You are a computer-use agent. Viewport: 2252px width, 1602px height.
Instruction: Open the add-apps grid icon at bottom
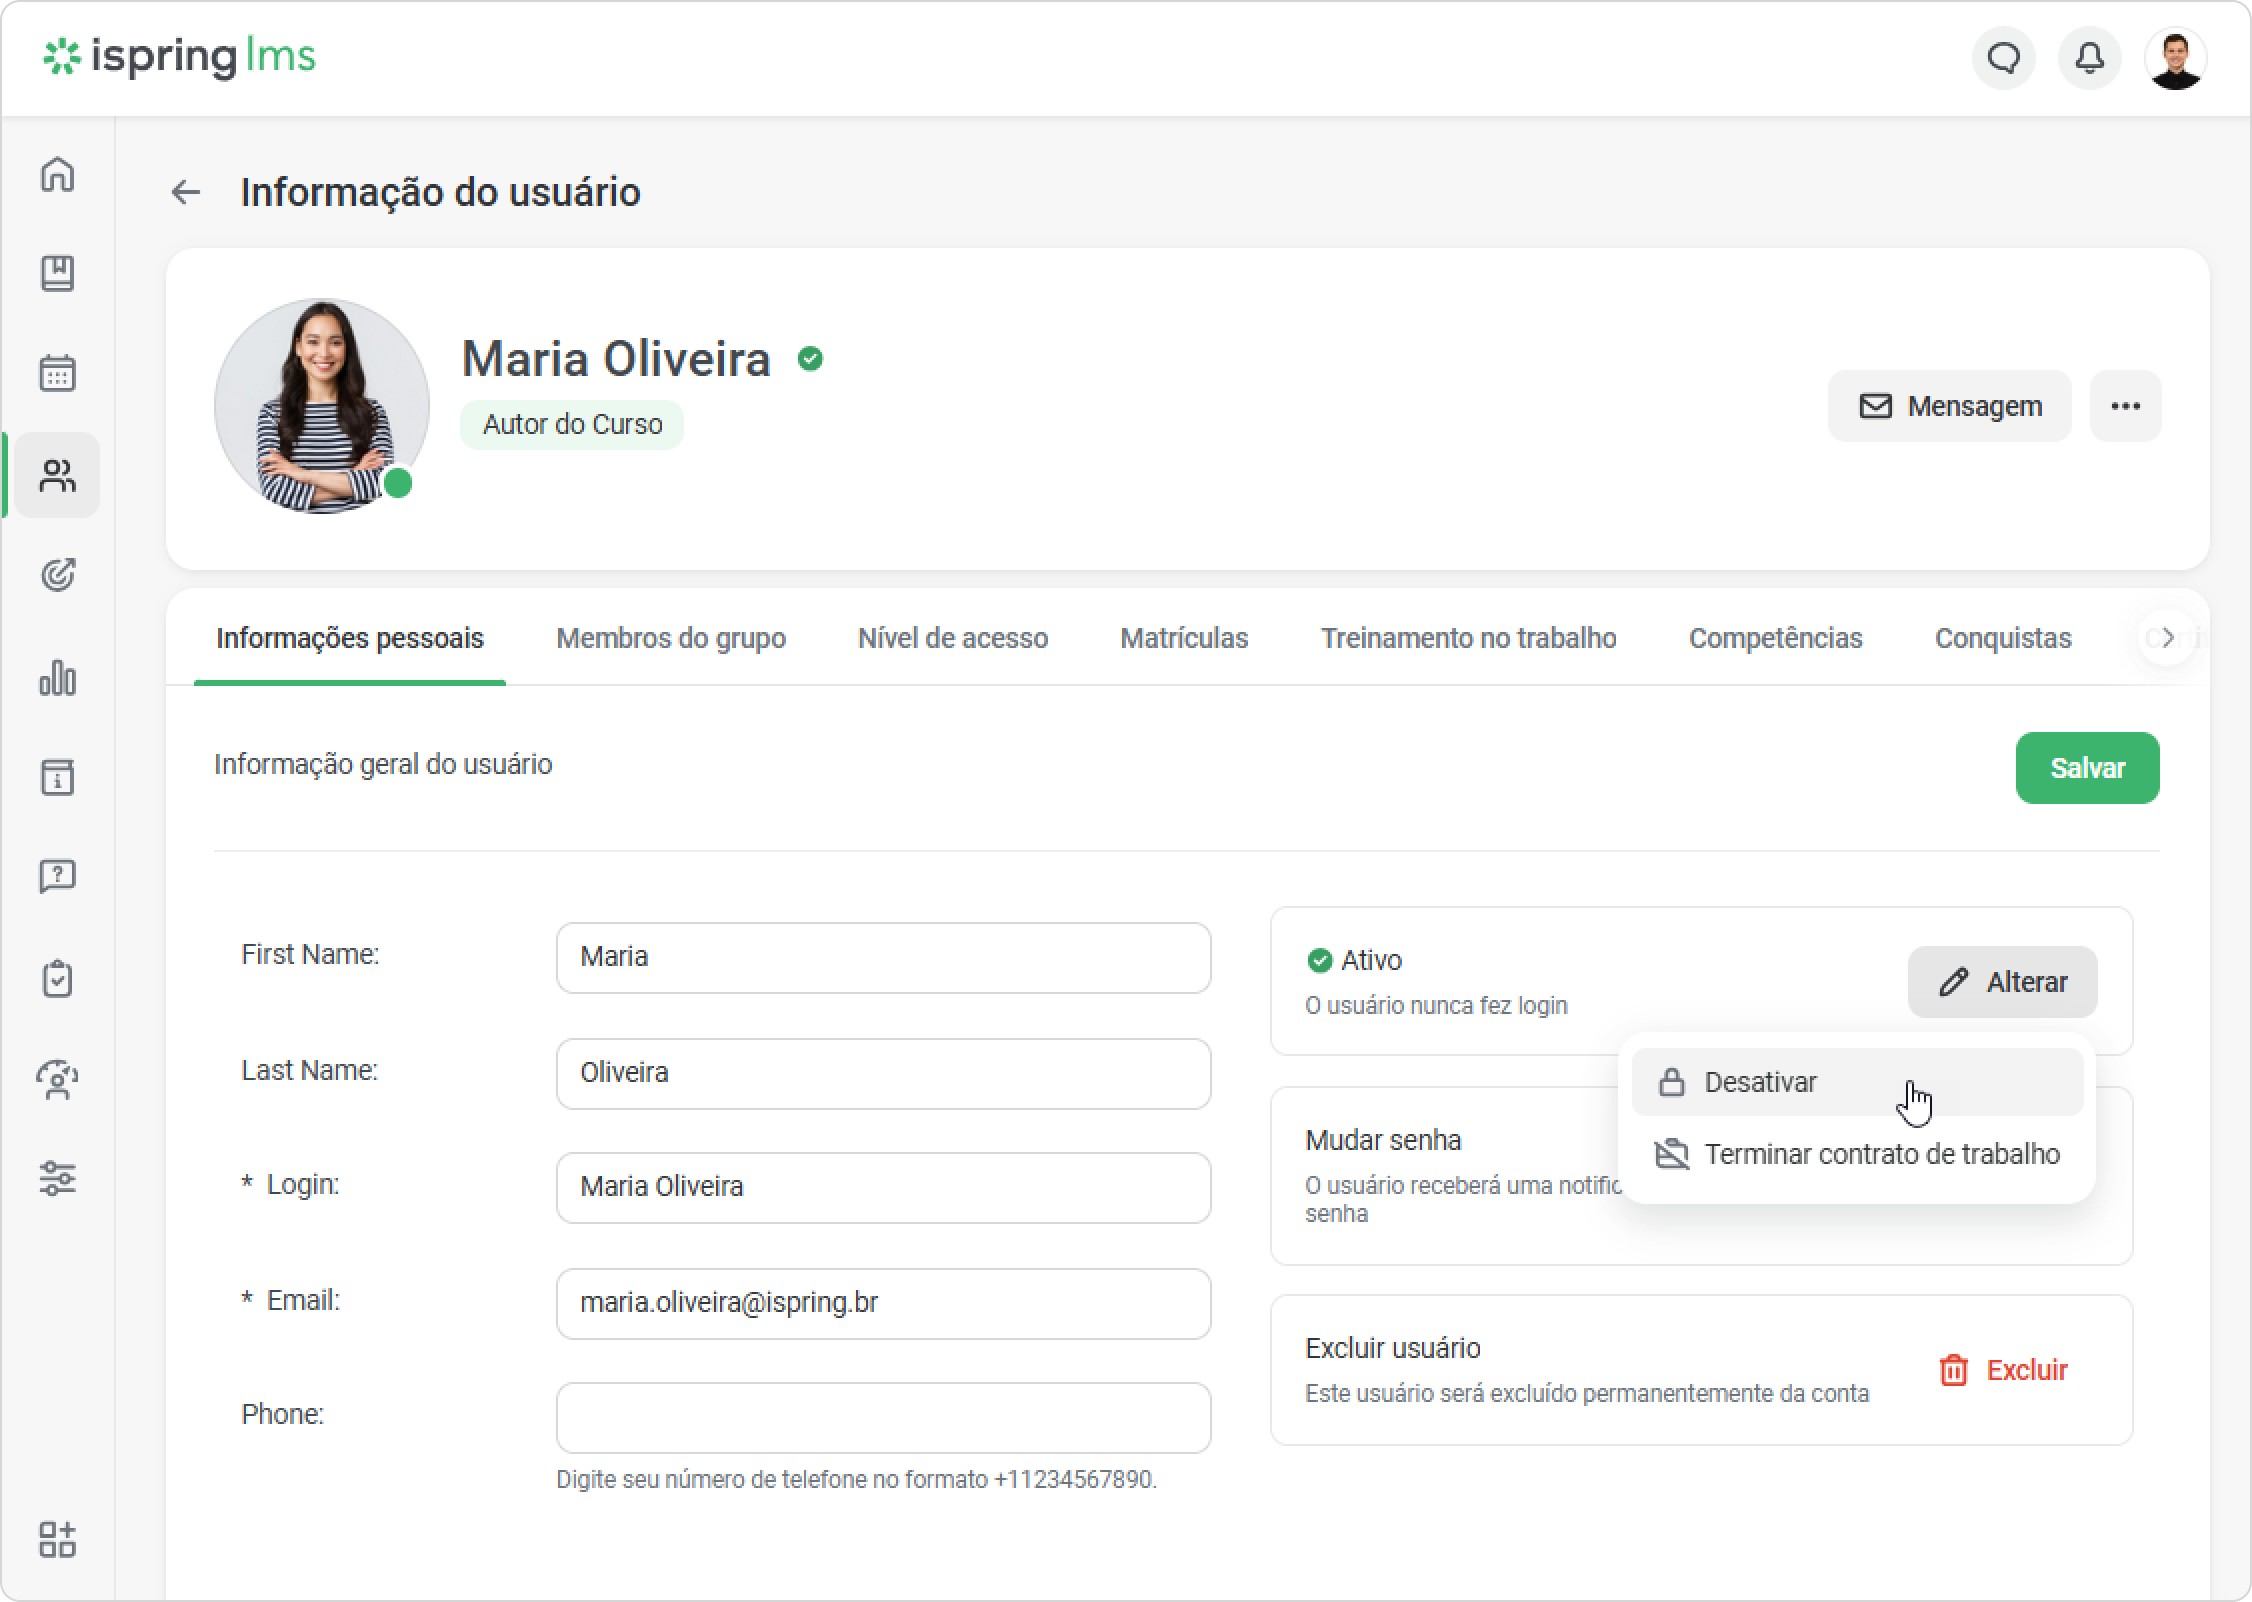pos(57,1540)
